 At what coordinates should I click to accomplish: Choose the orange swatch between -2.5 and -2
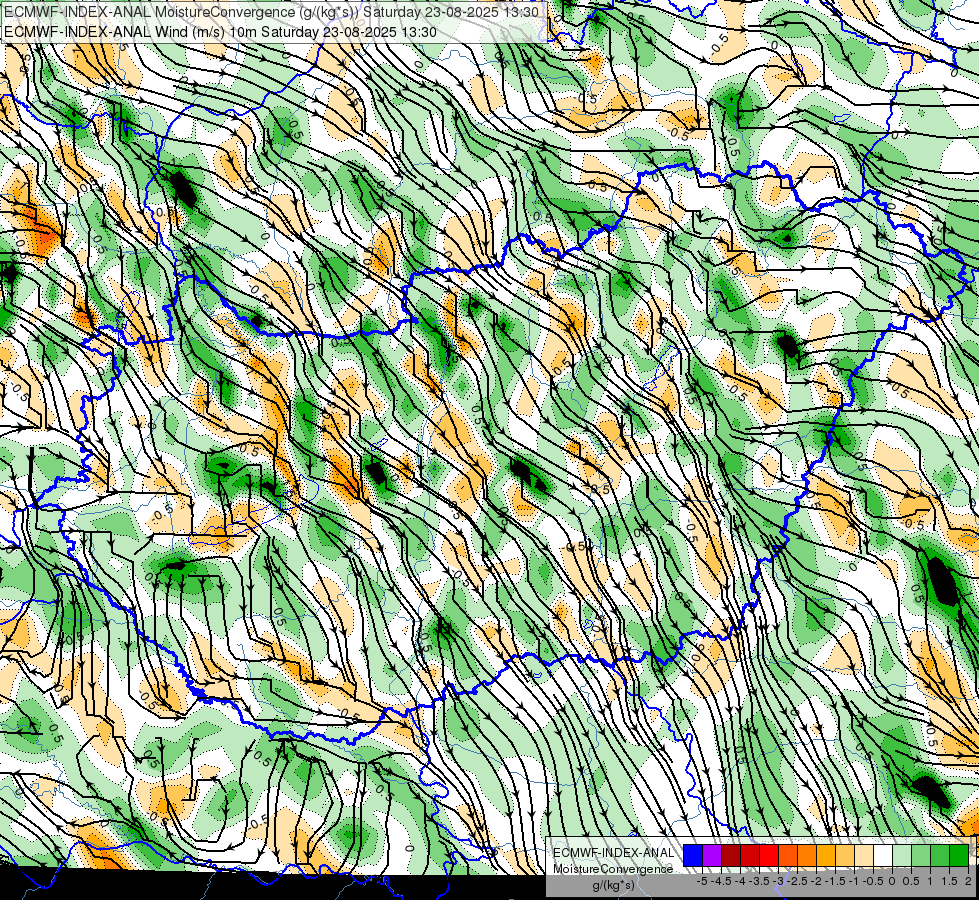click(807, 856)
